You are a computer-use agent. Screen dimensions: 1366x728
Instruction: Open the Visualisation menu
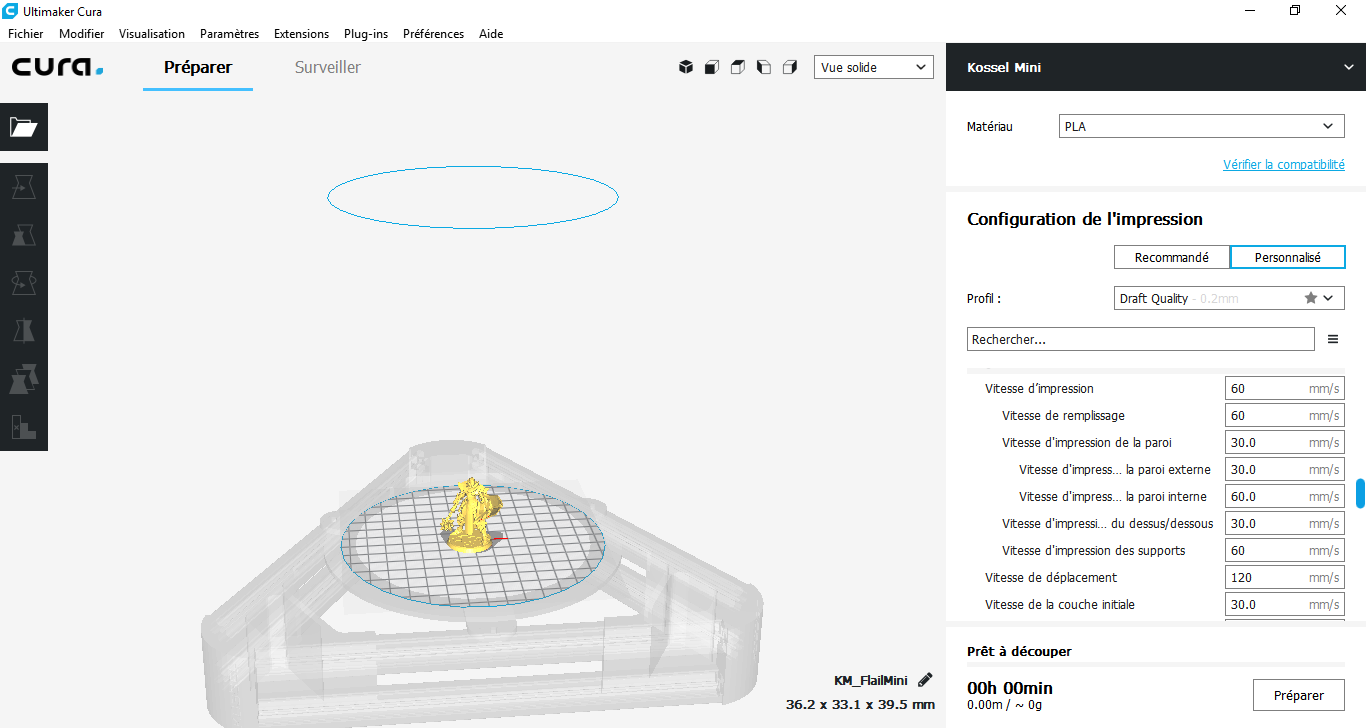(152, 33)
